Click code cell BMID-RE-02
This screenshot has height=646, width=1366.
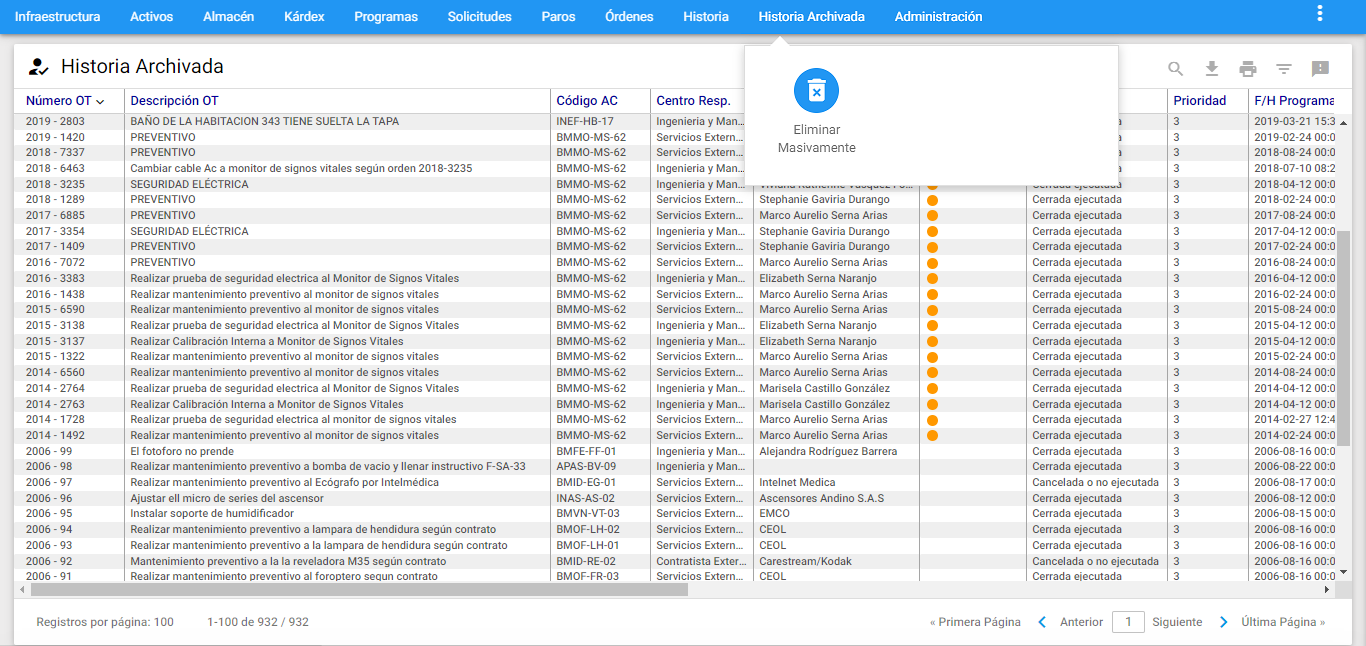(x=587, y=561)
